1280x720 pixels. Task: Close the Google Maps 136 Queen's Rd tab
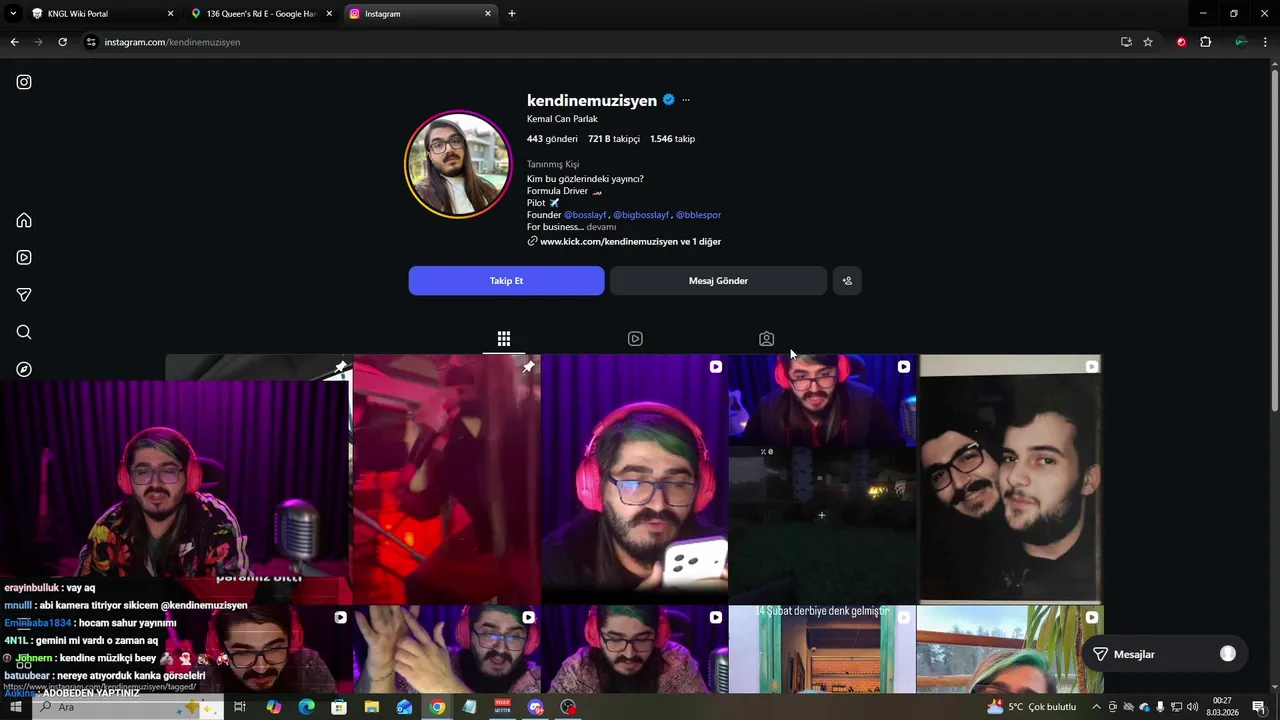coord(329,14)
